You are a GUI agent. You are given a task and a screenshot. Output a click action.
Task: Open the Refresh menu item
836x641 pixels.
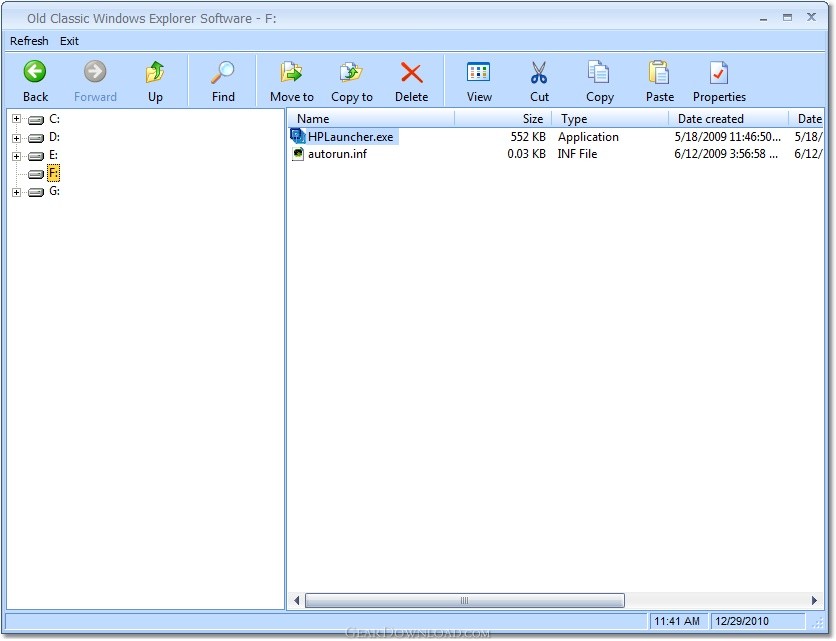click(29, 41)
